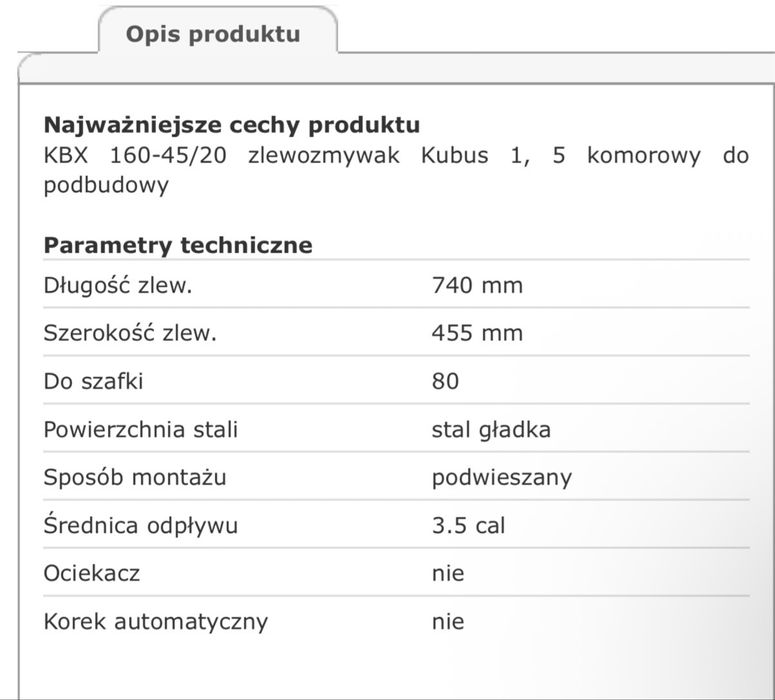Click the 740 mm value
Screen dimensions: 775x700
coord(477,286)
